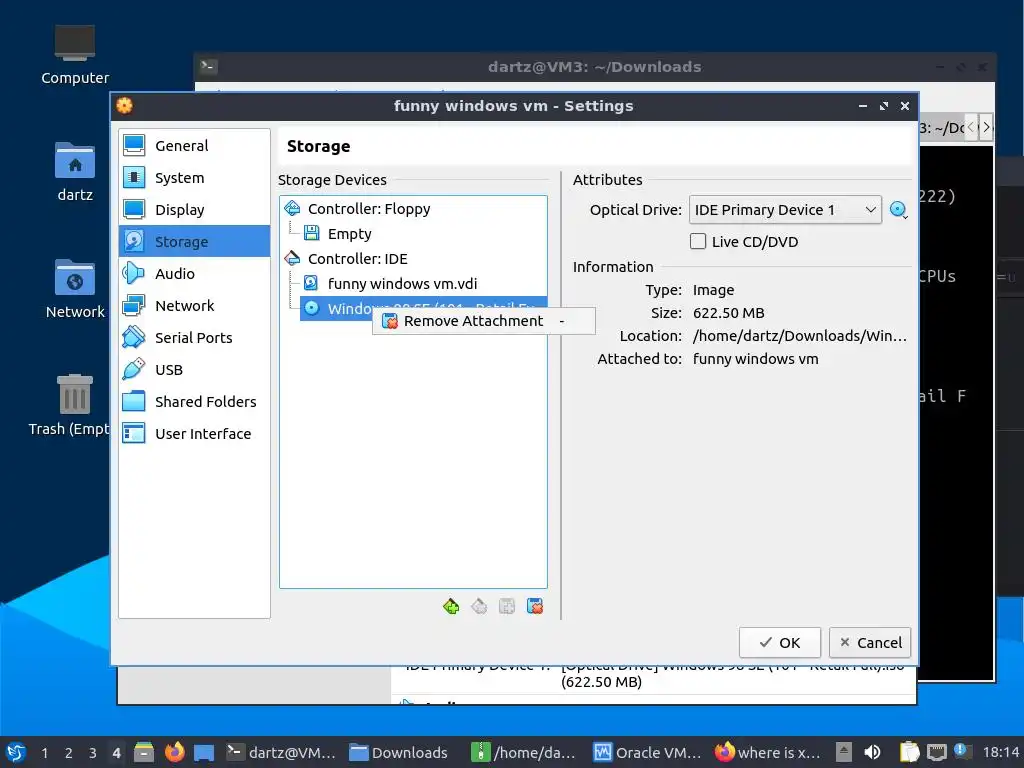Screen dimensions: 1024x768
Task: Open the General settings category
Action: tap(194, 145)
